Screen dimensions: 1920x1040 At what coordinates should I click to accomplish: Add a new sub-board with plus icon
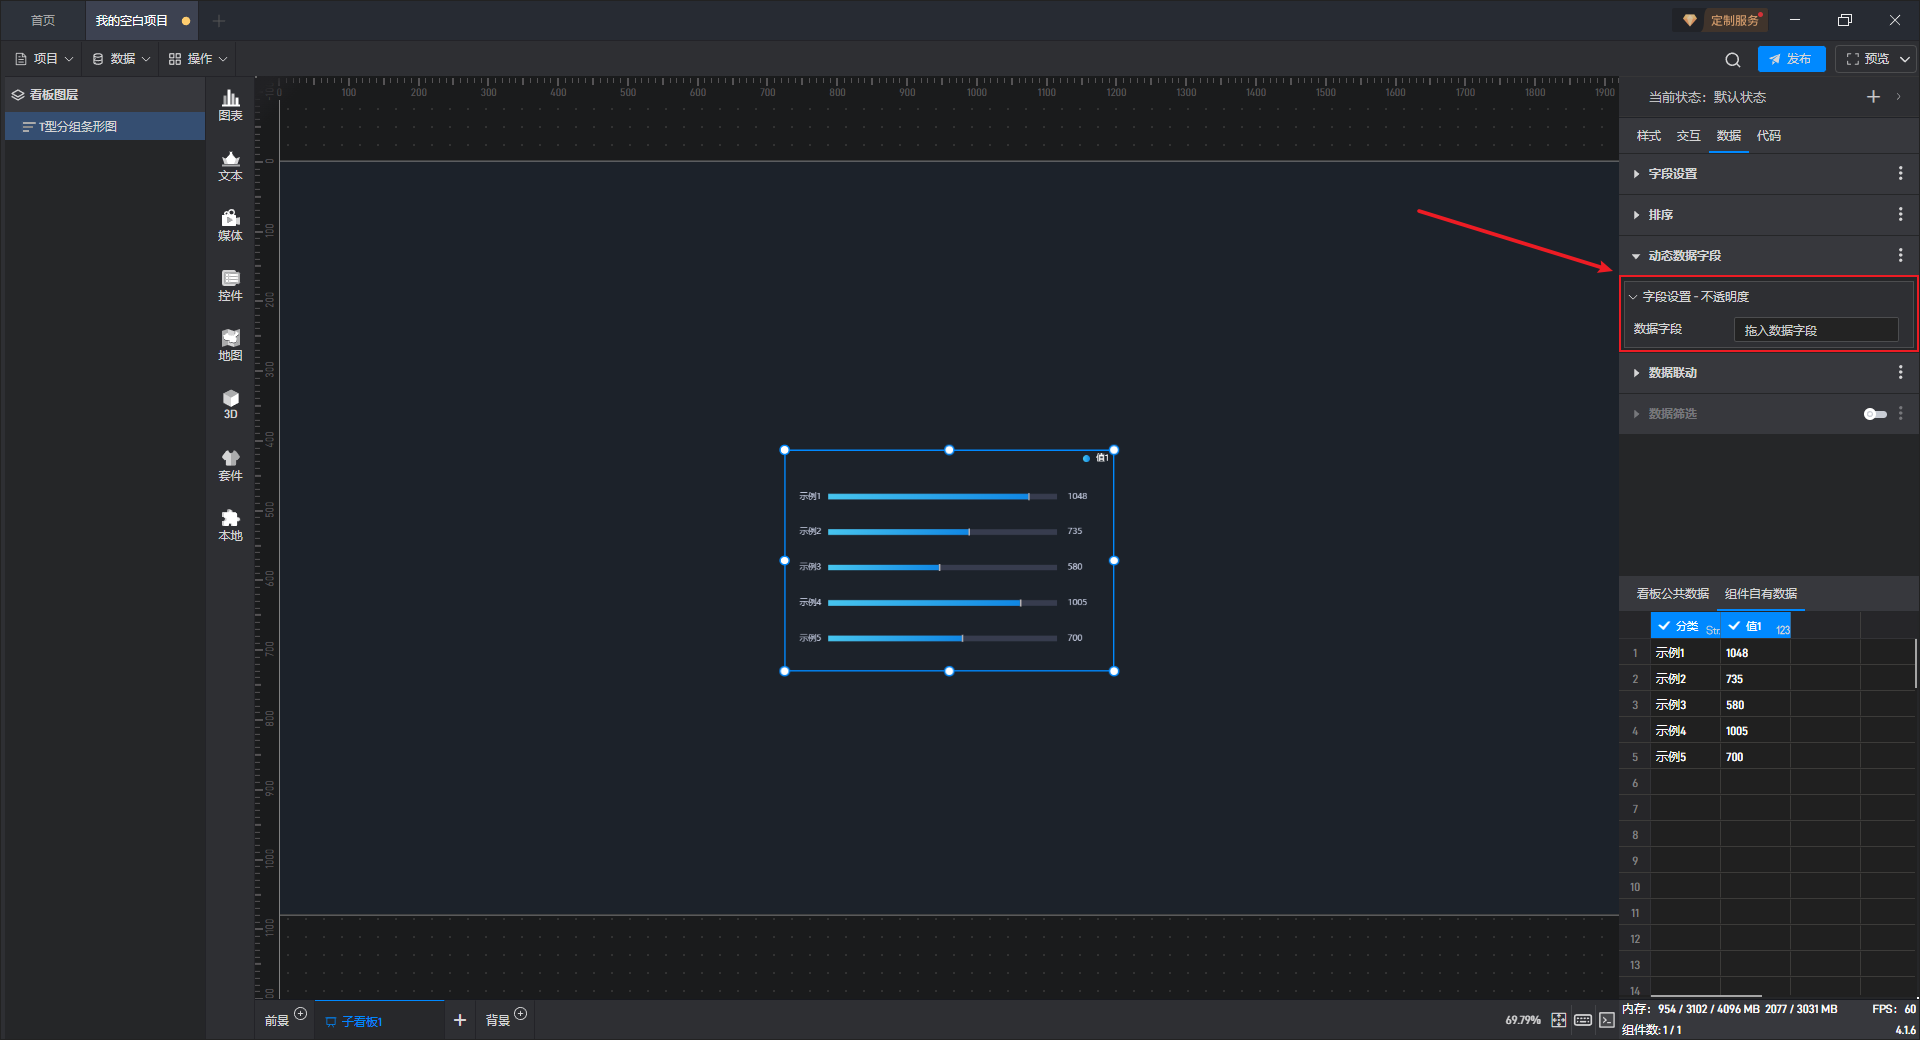coord(460,1020)
